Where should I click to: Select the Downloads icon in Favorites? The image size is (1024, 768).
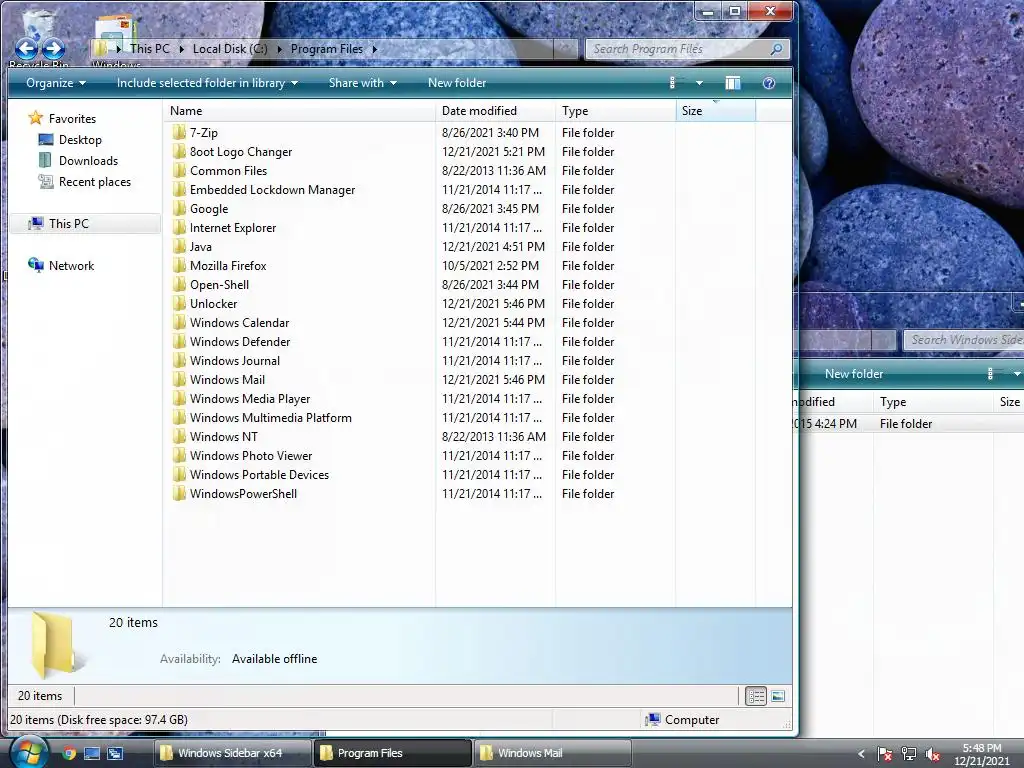(46, 160)
